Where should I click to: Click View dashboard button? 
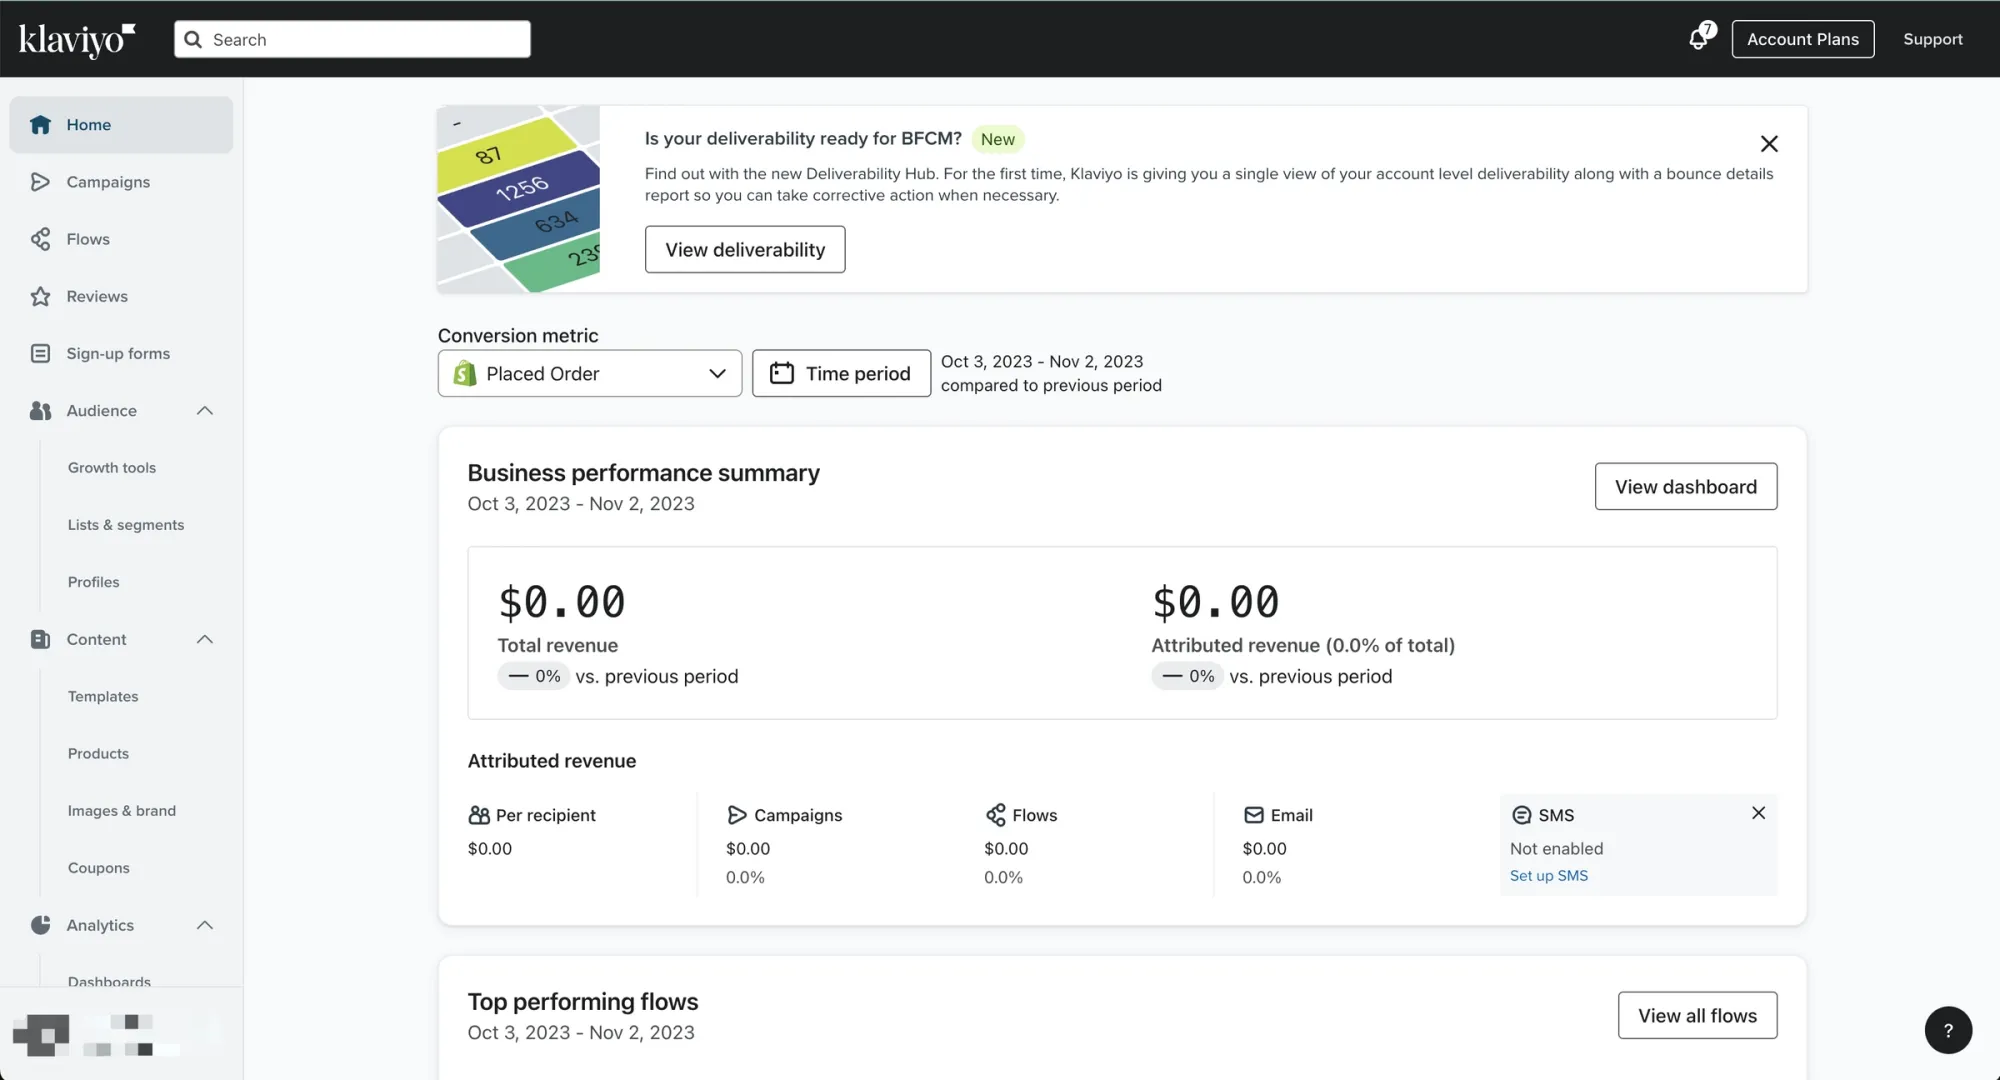point(1686,486)
